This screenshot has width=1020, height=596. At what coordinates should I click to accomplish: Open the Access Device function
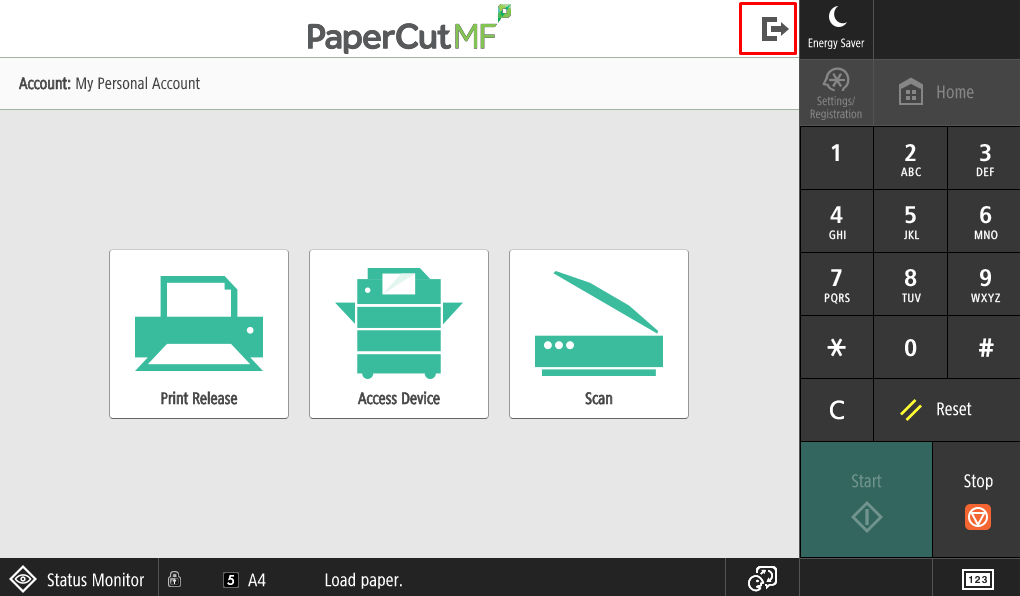click(x=399, y=334)
